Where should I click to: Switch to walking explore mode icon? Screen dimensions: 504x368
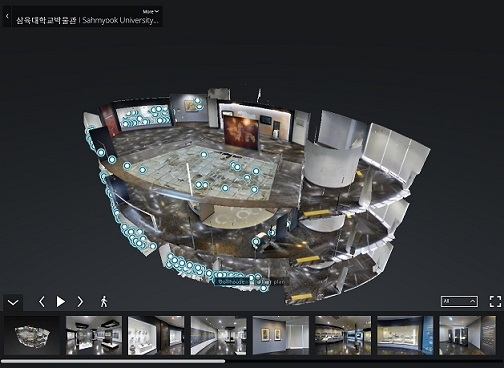click(104, 302)
